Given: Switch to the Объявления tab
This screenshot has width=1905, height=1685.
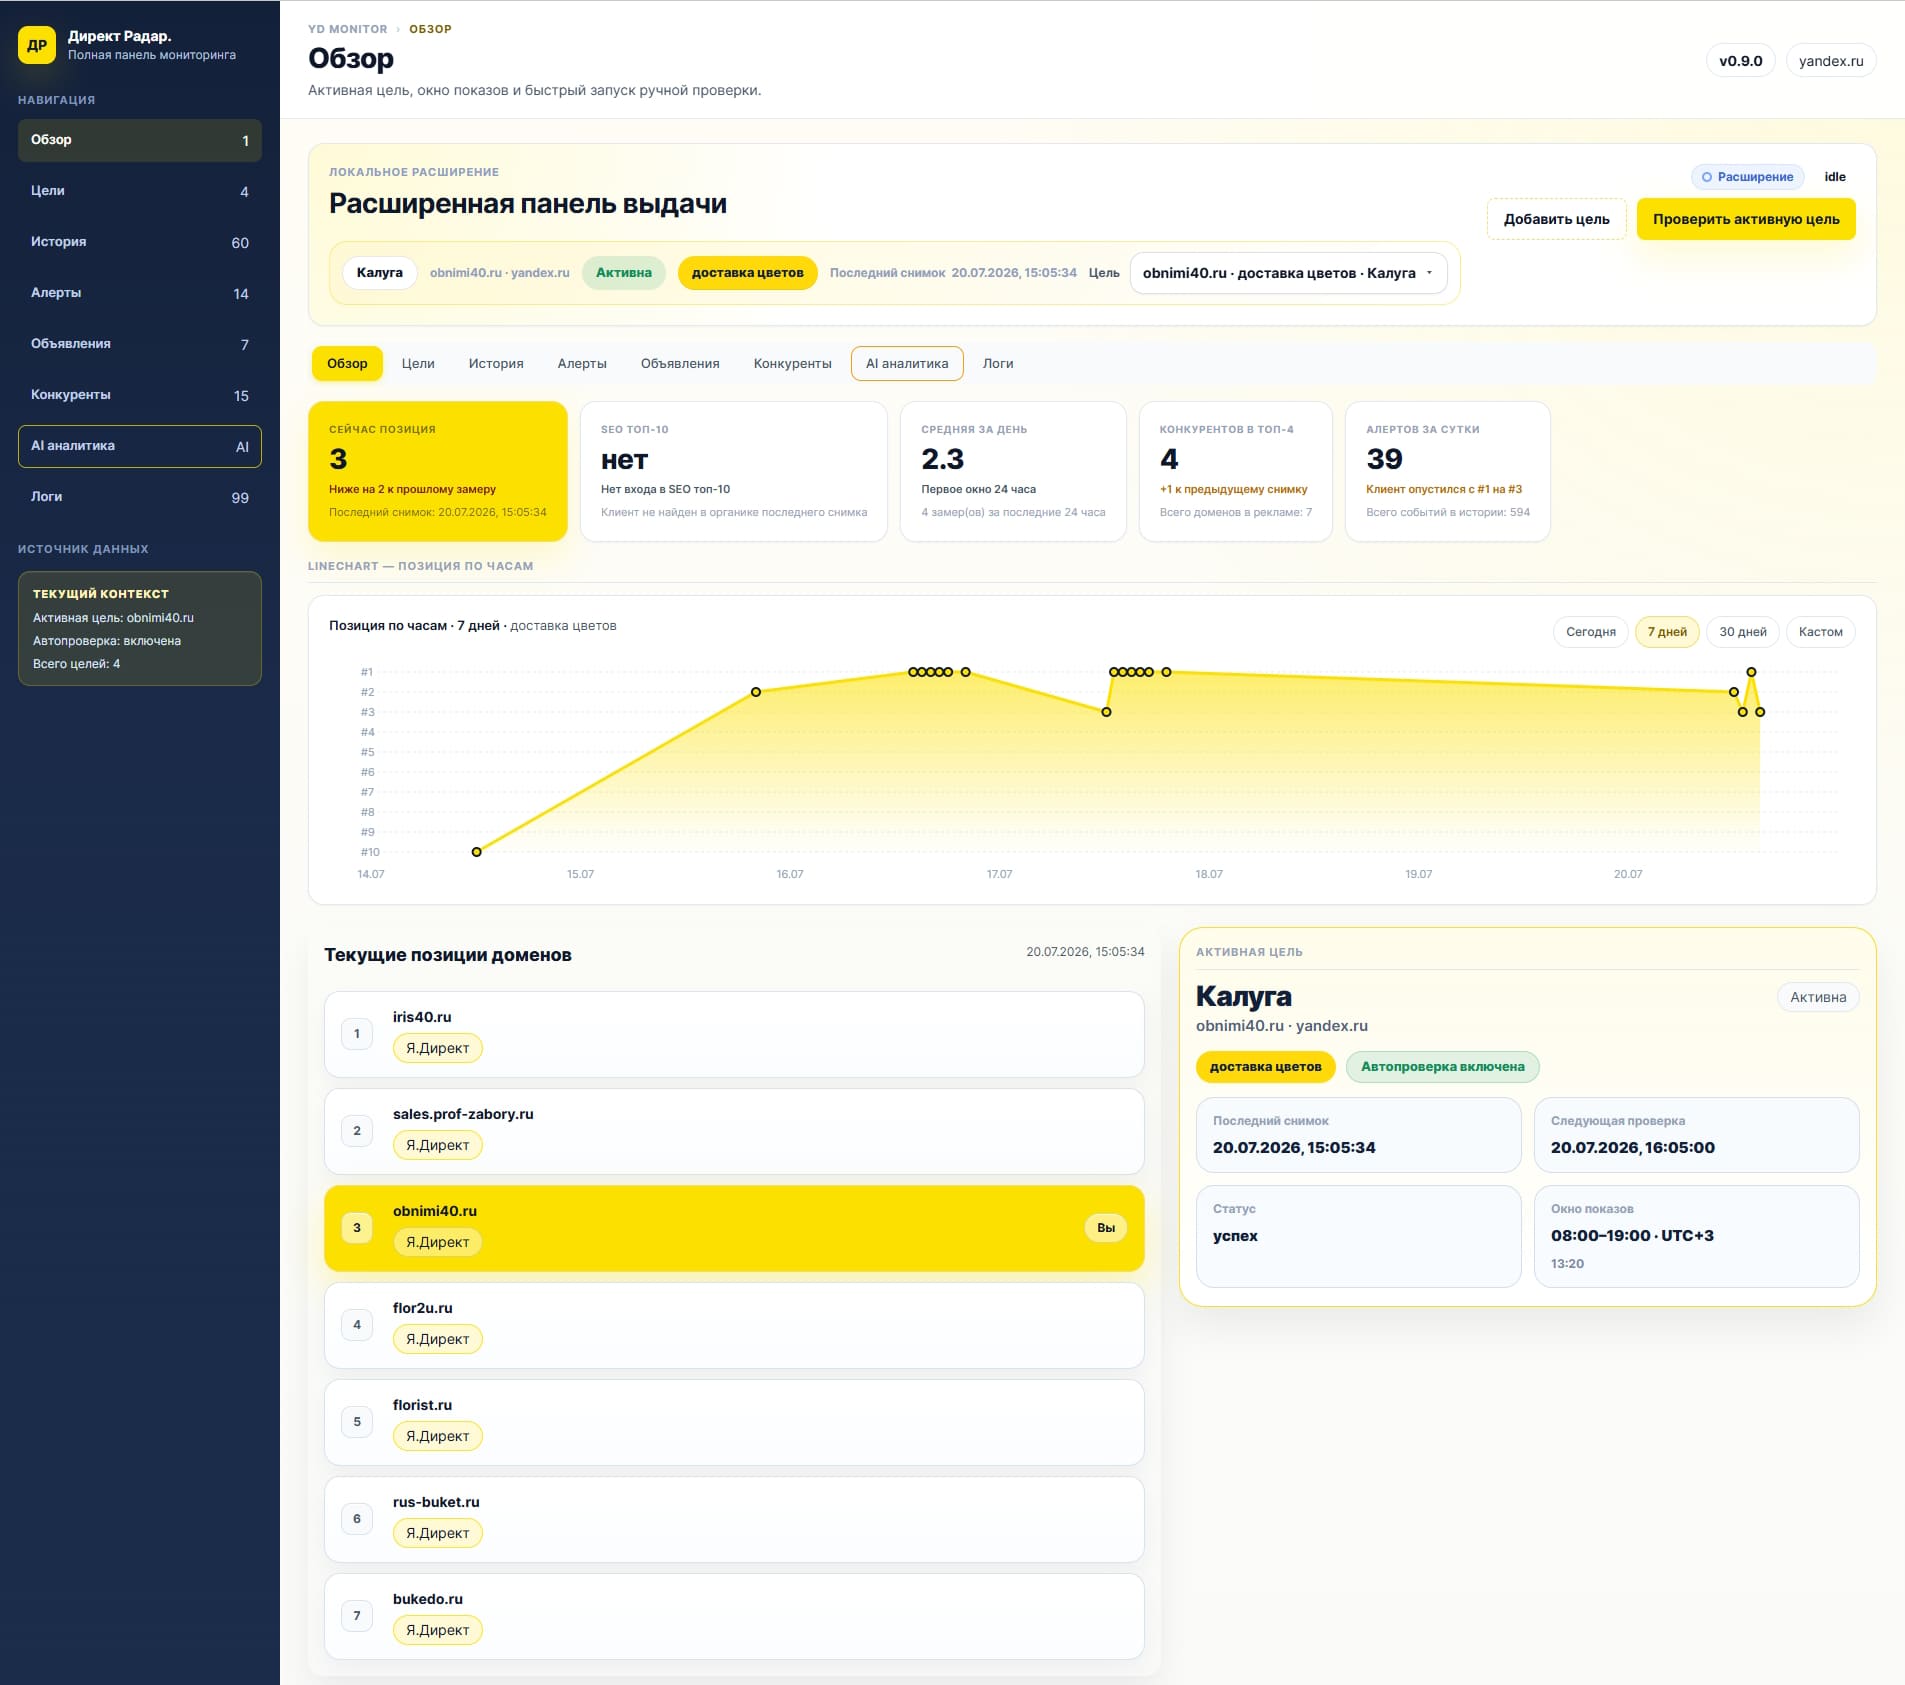Looking at the screenshot, I should [x=680, y=364].
